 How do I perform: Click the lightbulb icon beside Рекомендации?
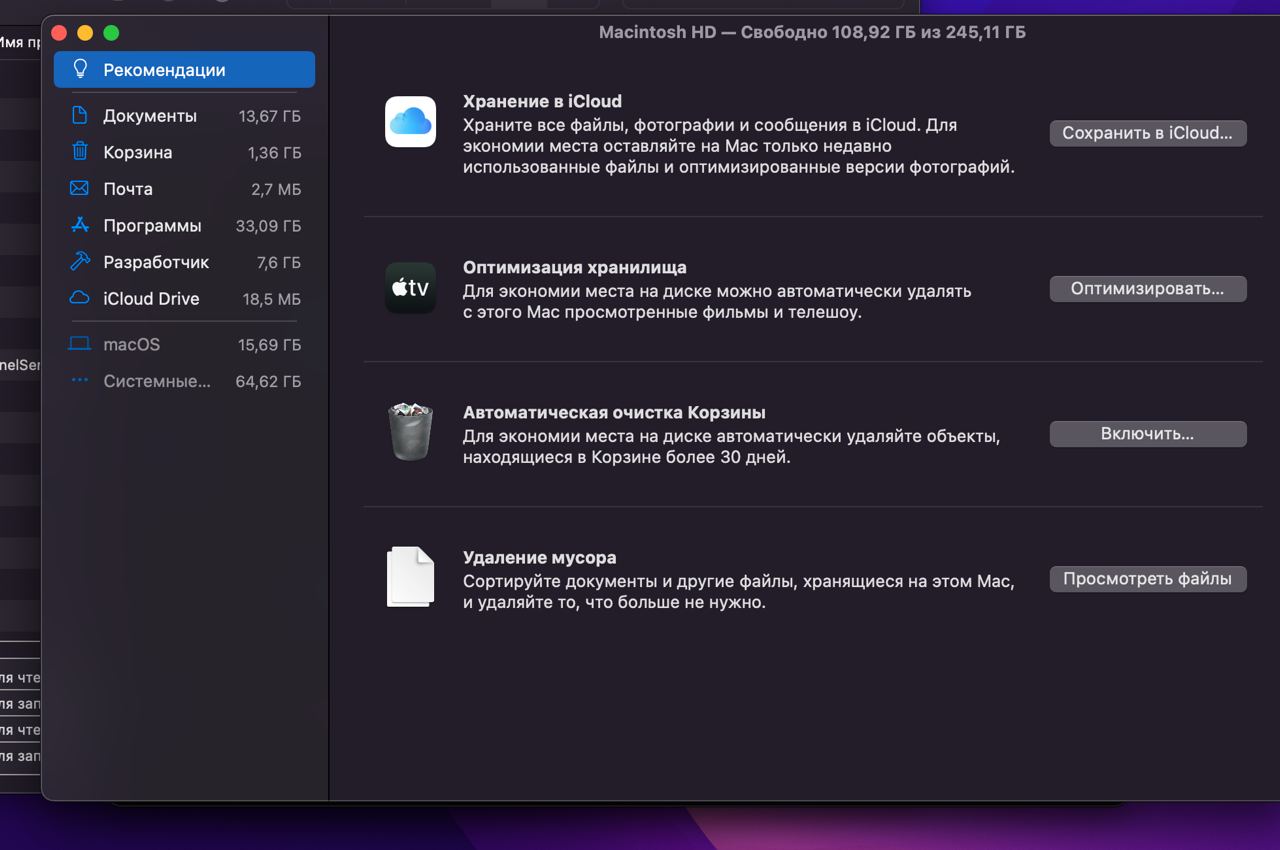click(x=81, y=70)
